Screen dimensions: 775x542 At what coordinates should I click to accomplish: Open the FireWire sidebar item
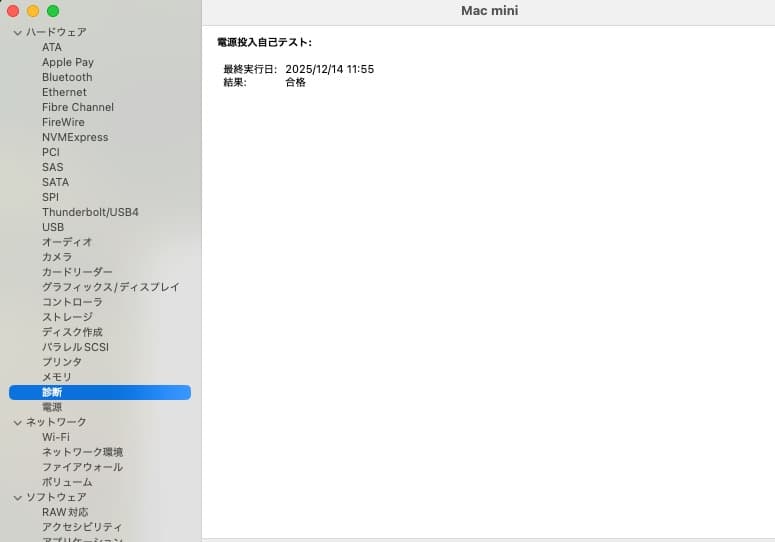coord(63,122)
